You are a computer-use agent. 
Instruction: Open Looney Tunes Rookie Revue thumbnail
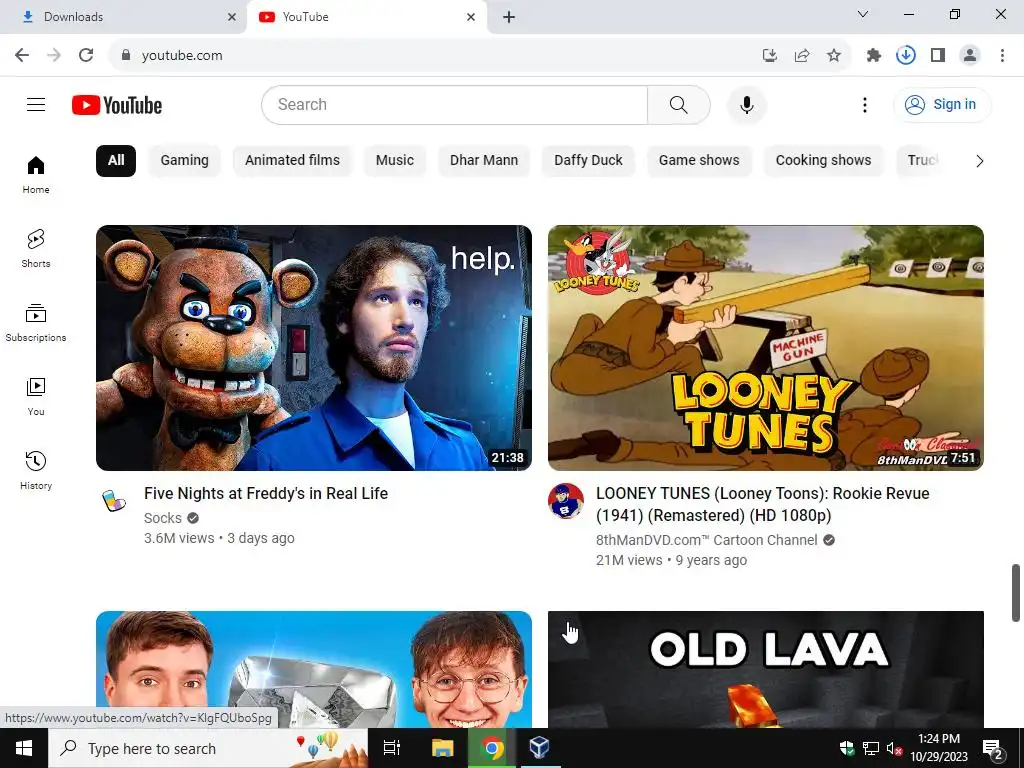click(x=765, y=347)
